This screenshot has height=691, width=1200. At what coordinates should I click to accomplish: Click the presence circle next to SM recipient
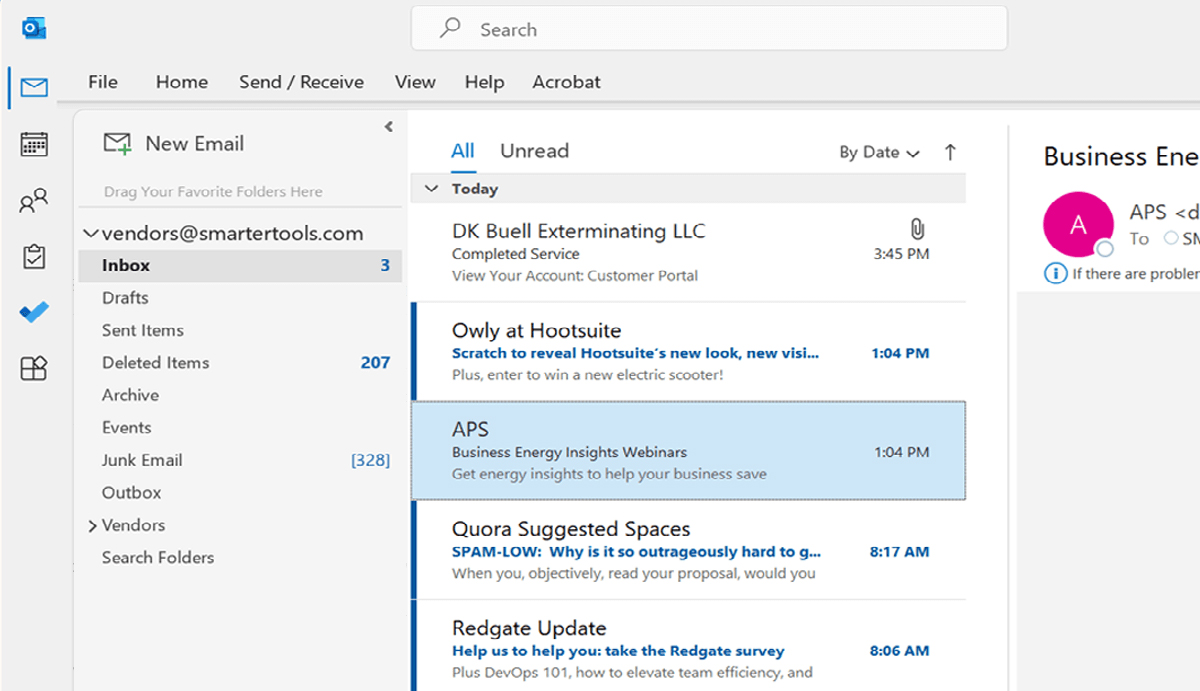1171,238
